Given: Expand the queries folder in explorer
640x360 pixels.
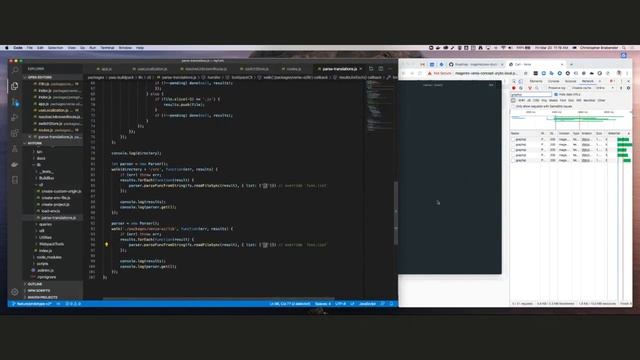Looking at the screenshot, I should click(x=45, y=224).
